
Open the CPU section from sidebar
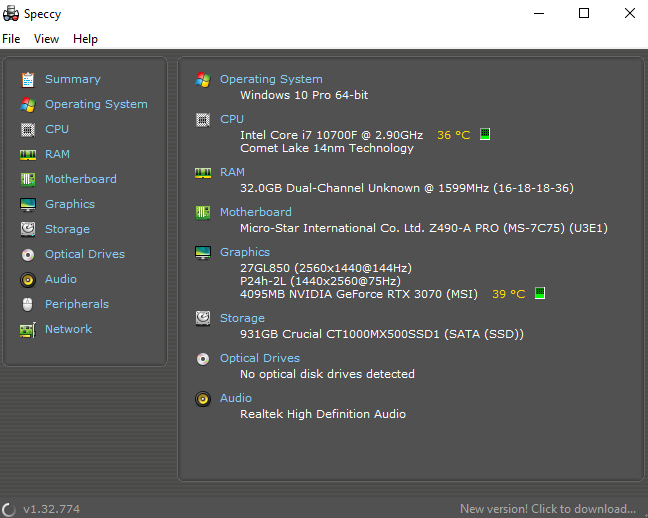57,129
